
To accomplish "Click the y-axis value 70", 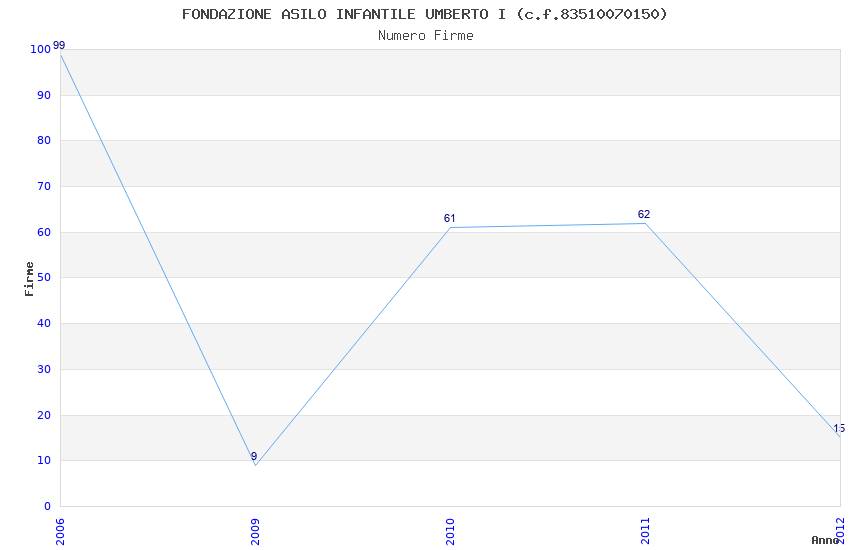I will 44,186.
